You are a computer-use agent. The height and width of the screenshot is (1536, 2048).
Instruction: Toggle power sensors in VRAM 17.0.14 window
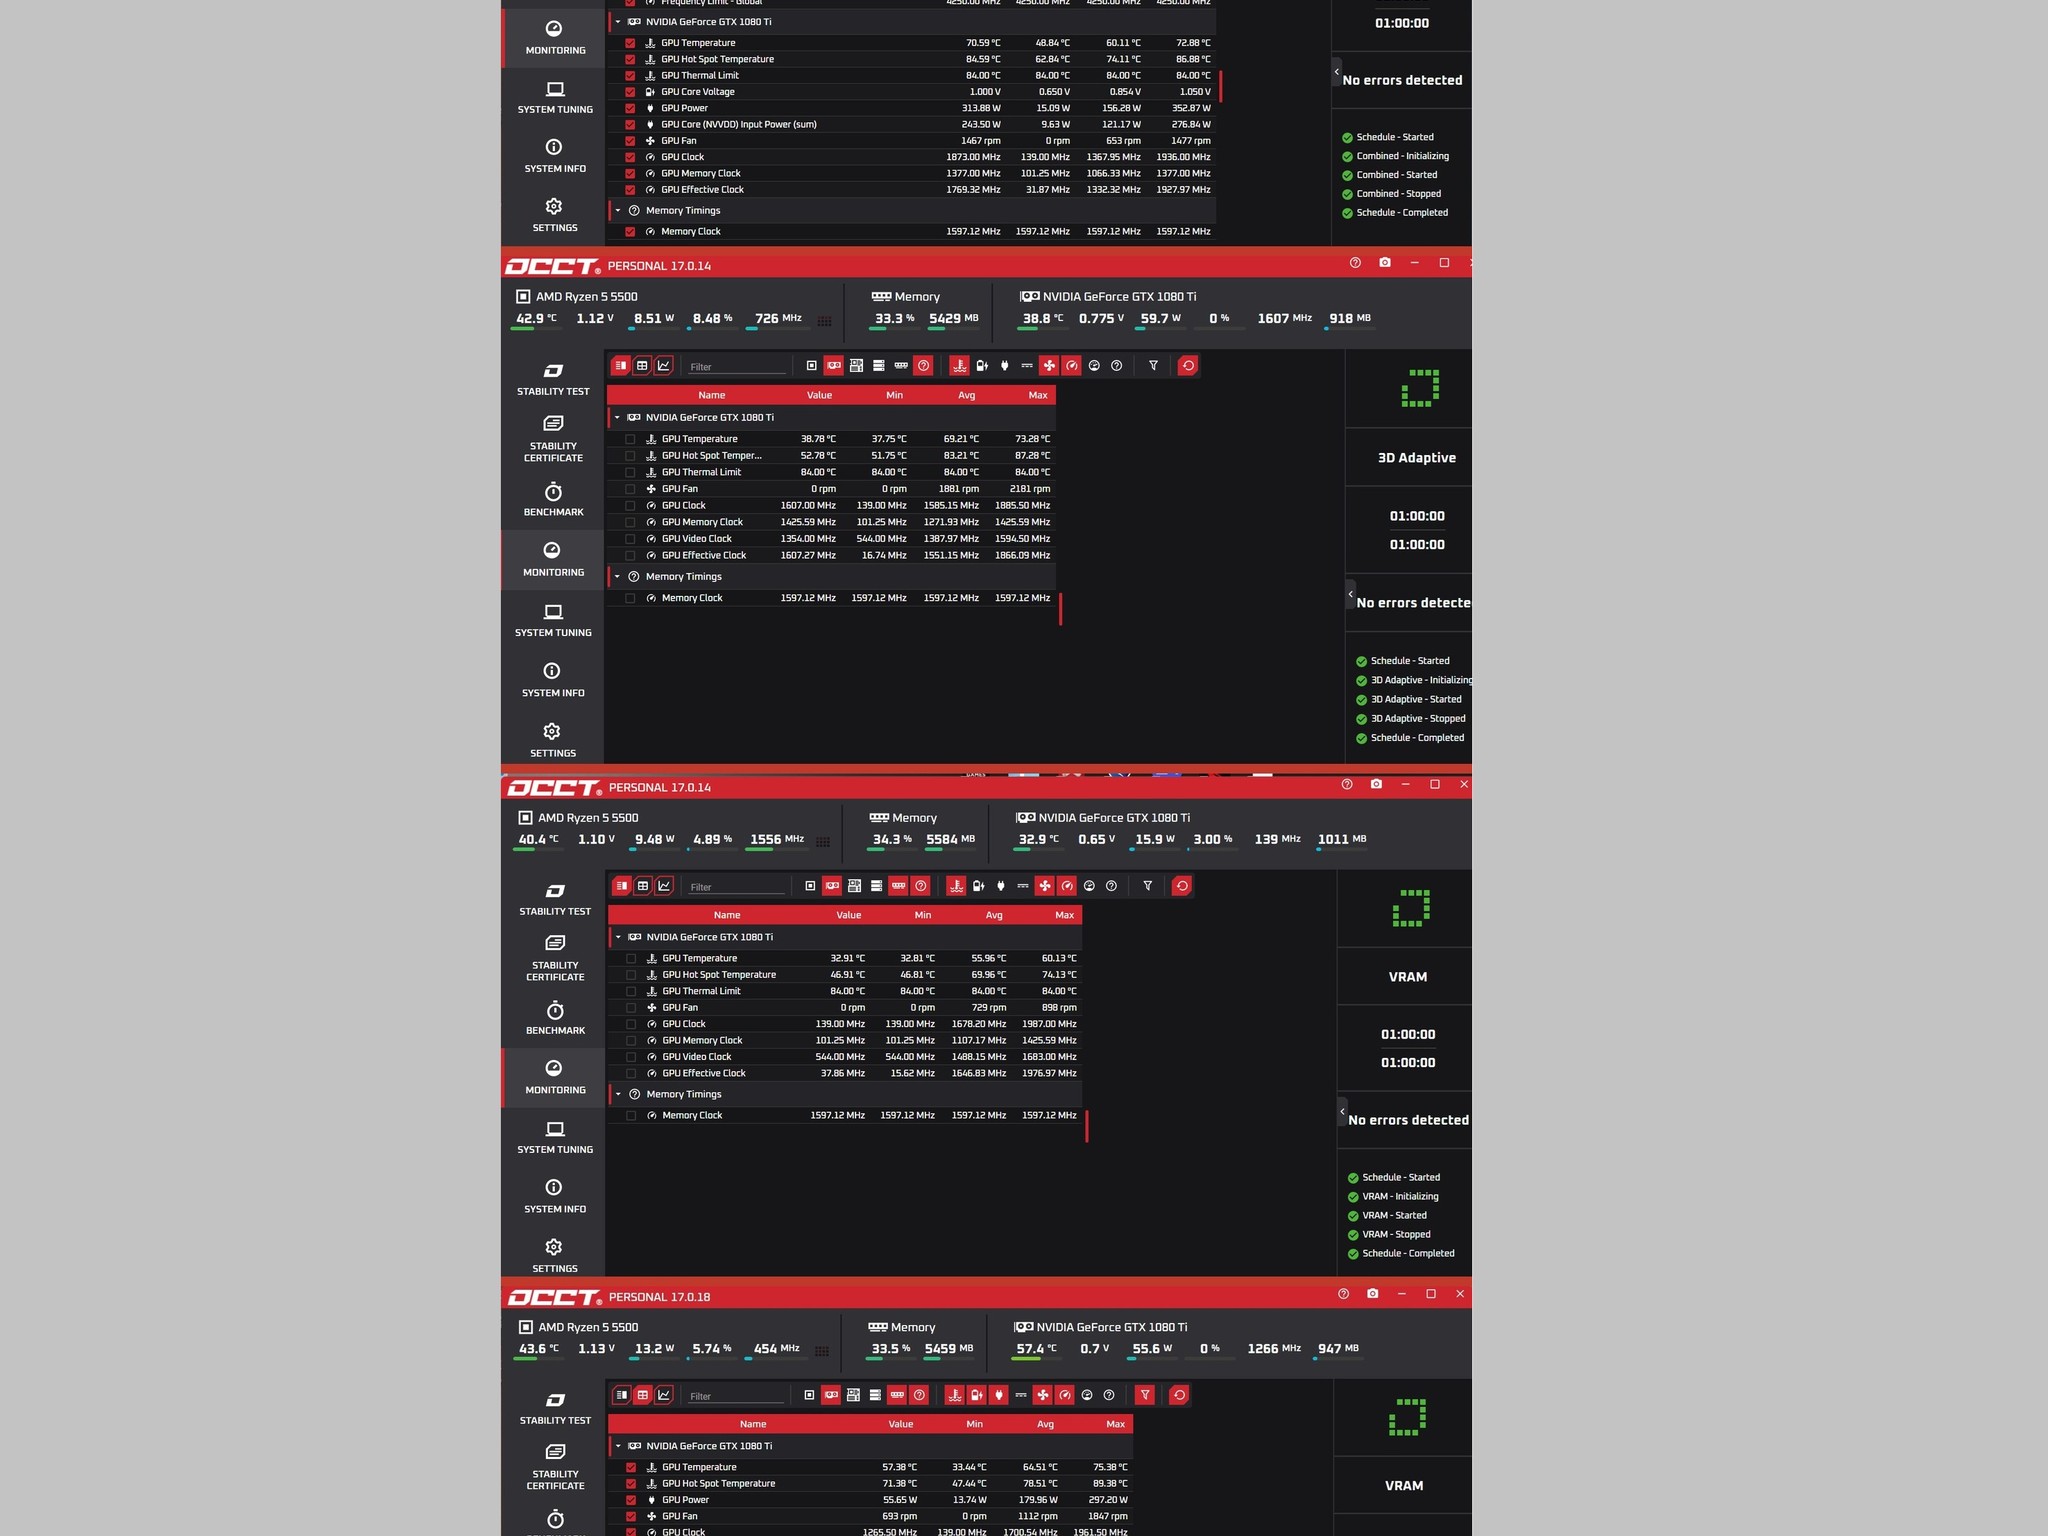click(1000, 886)
